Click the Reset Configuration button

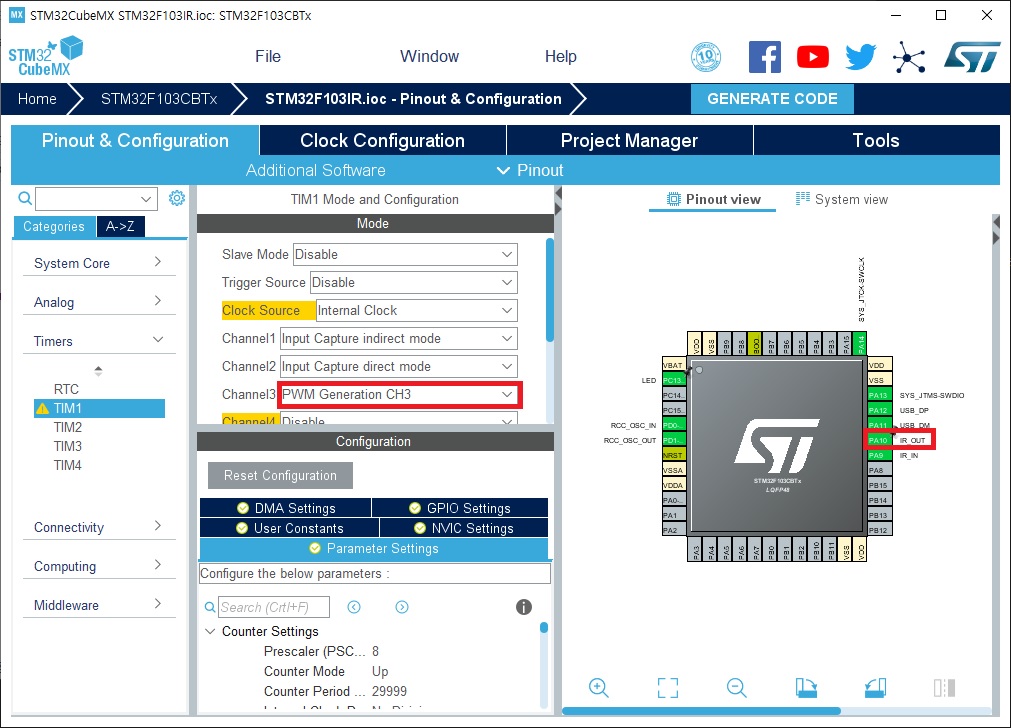click(x=280, y=475)
